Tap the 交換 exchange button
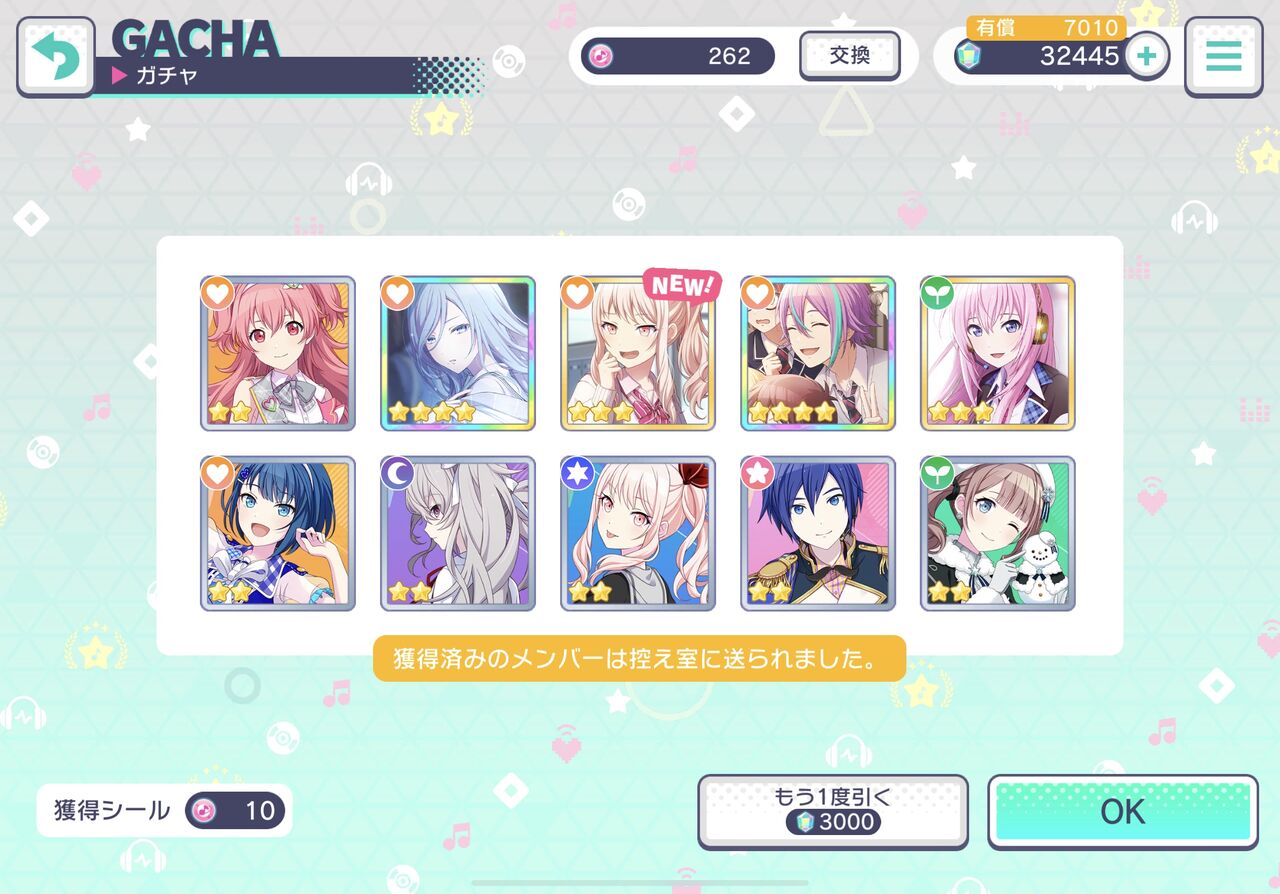The width and height of the screenshot is (1280, 894). 850,56
